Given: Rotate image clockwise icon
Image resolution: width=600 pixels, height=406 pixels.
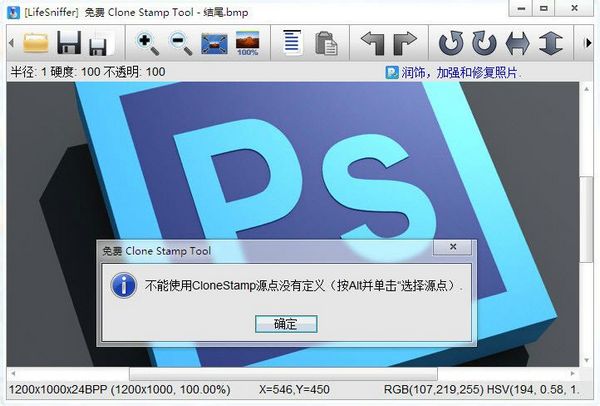Looking at the screenshot, I should coord(484,43).
